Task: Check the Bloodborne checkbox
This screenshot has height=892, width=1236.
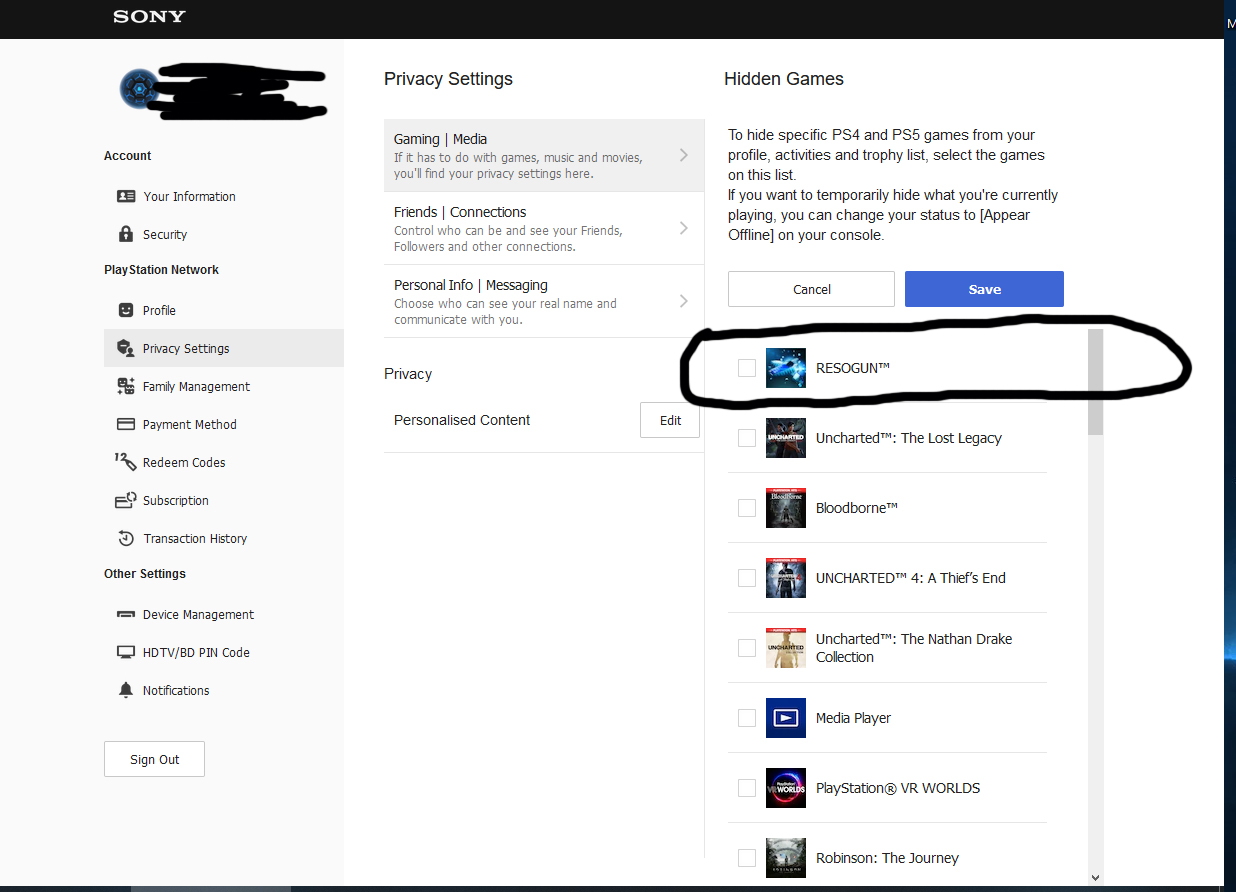Action: click(x=747, y=508)
